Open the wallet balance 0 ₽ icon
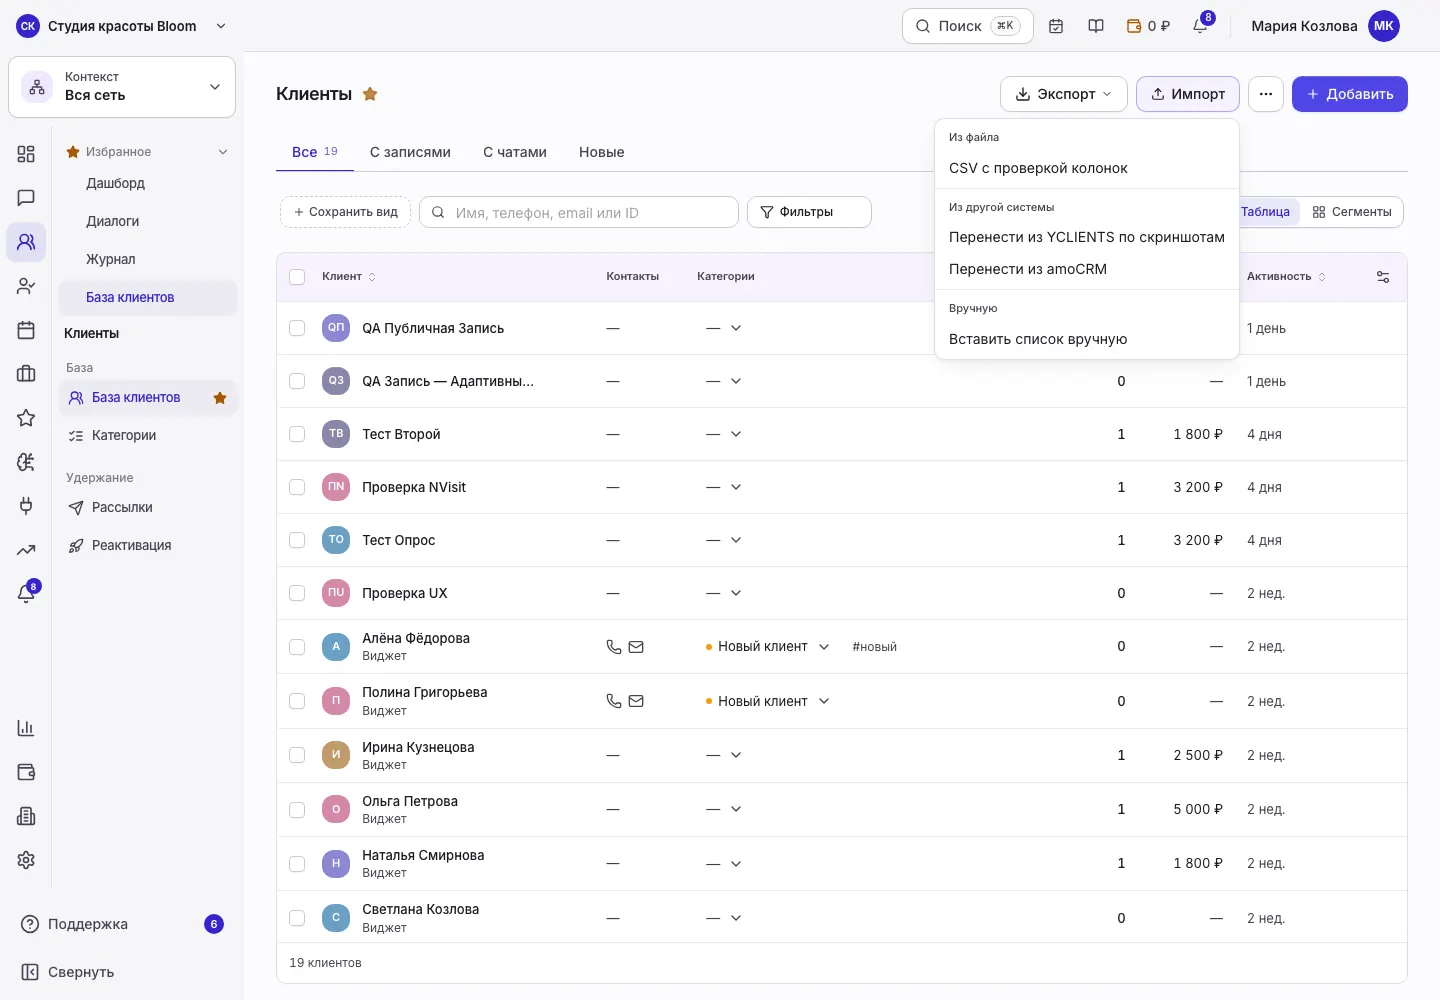1440x1000 pixels. click(1148, 26)
